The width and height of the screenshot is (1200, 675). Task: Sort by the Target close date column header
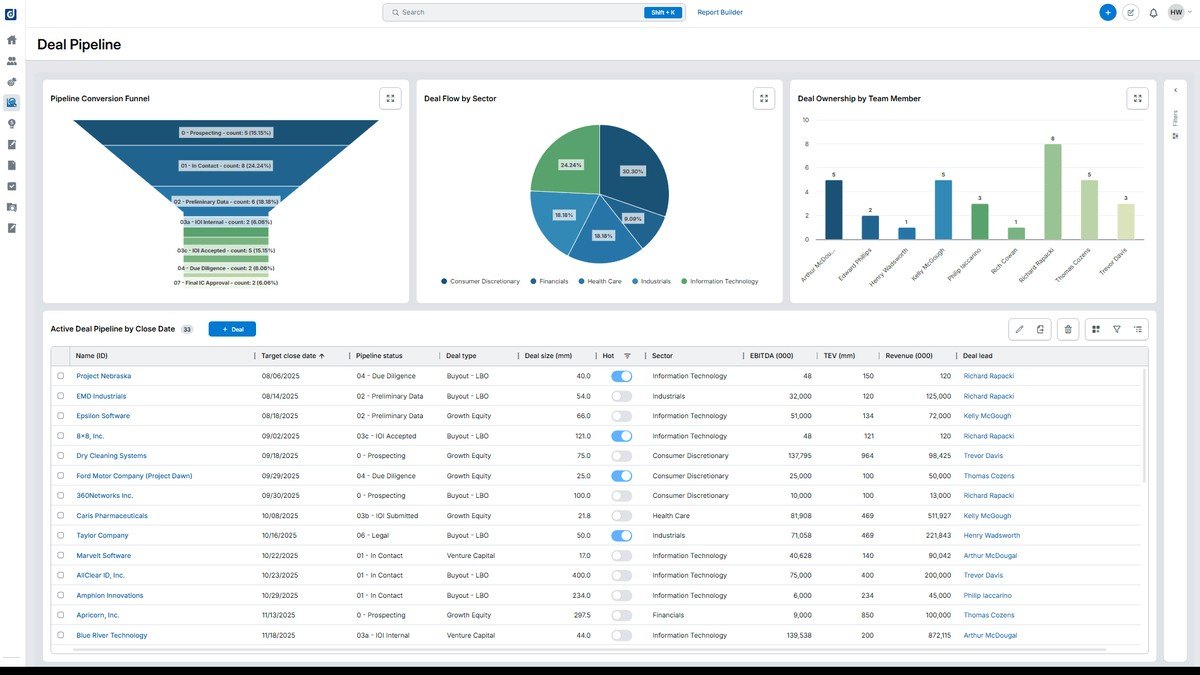point(293,356)
